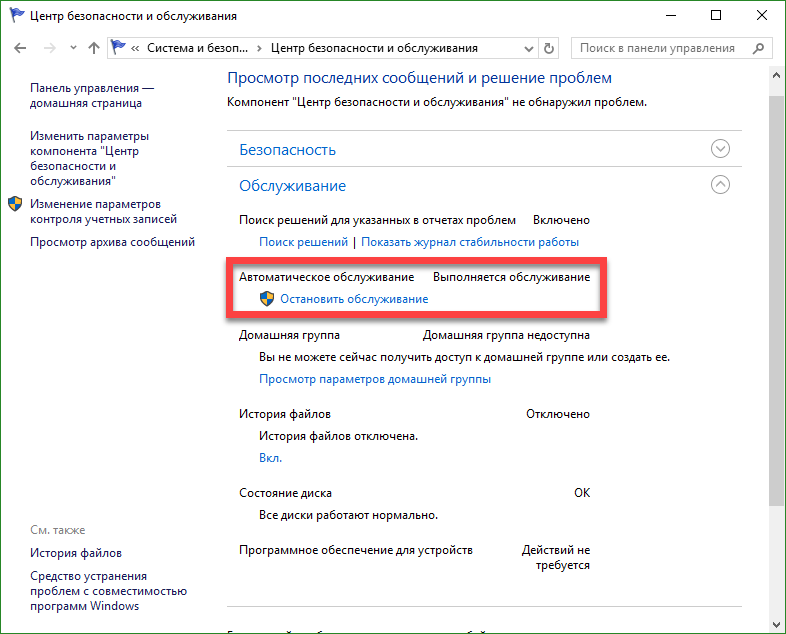Open "Система и безоп..." breadcrumb

pos(198,48)
